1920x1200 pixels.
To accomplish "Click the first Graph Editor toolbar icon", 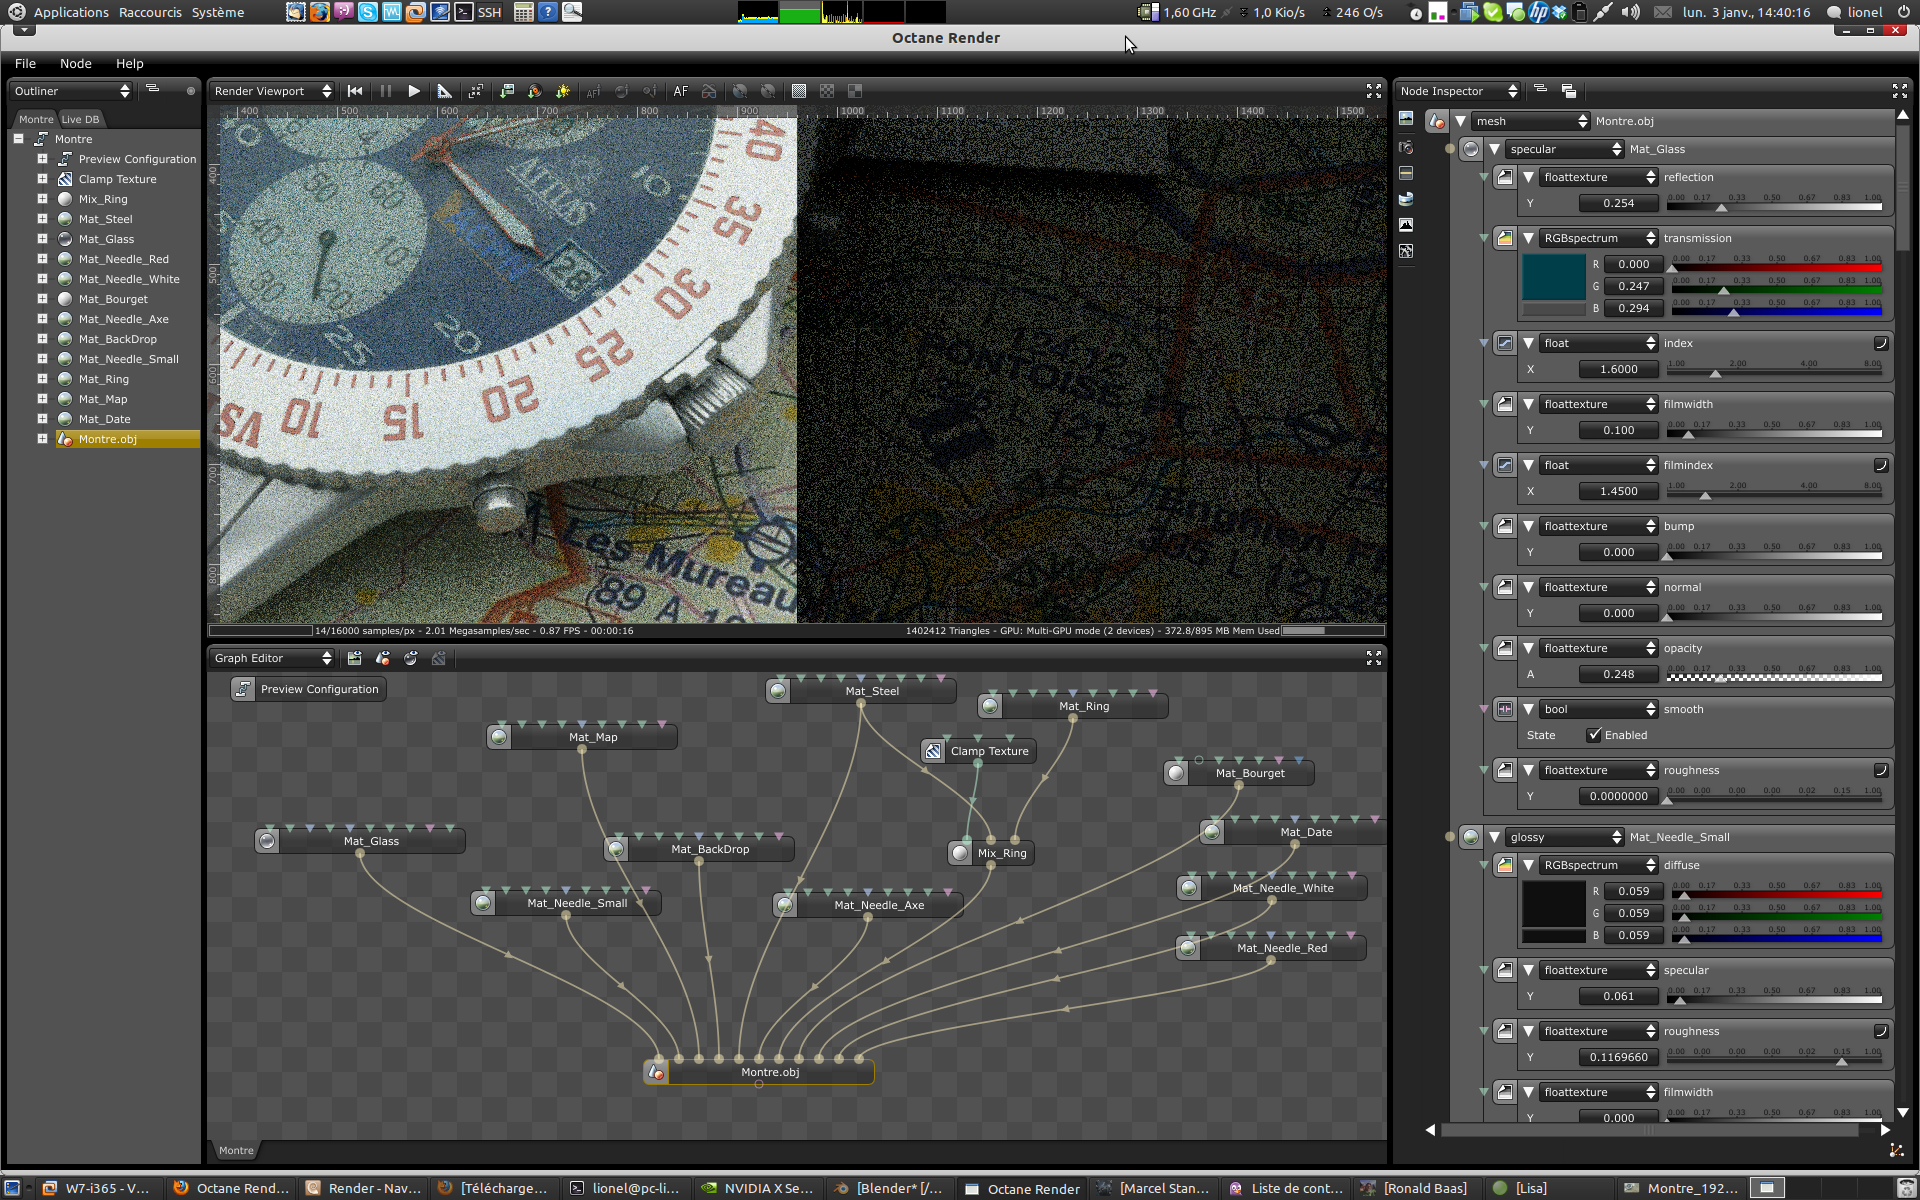I will tap(355, 658).
